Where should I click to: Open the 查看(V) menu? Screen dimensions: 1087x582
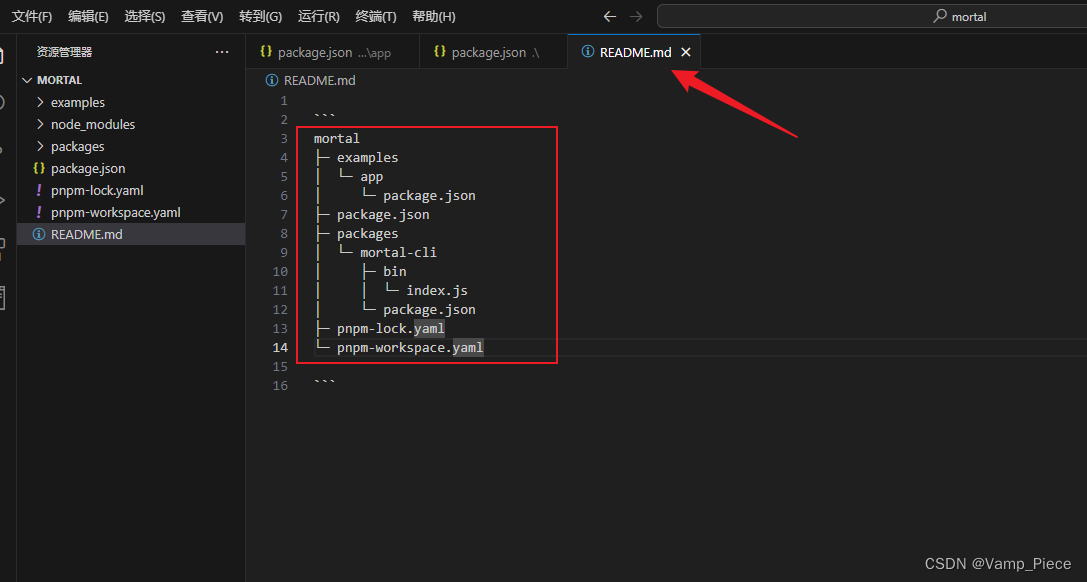pyautogui.click(x=202, y=17)
